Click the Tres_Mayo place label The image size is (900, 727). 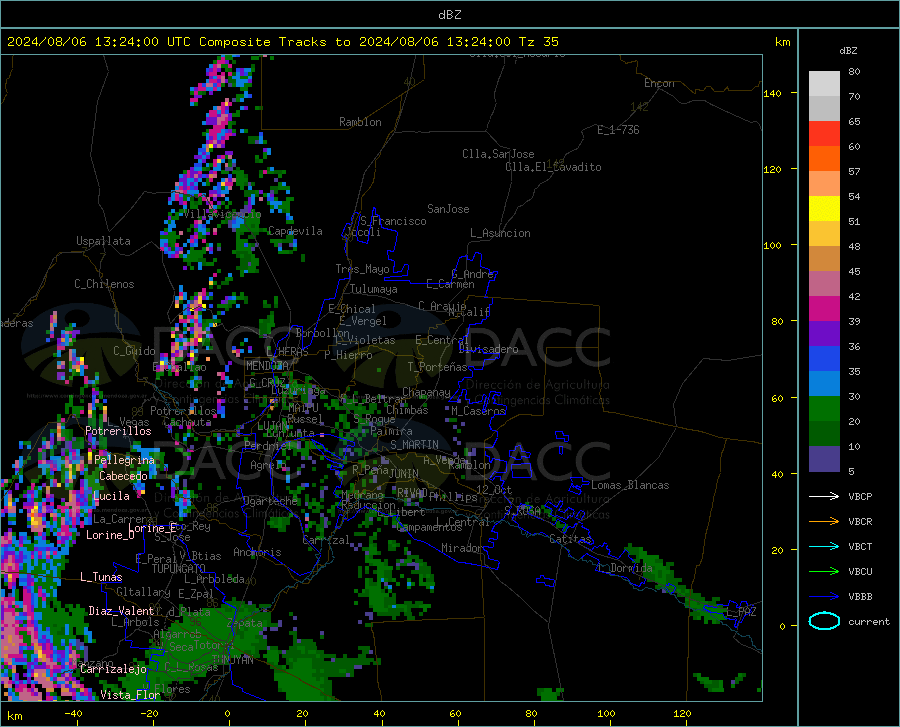[x=362, y=269]
